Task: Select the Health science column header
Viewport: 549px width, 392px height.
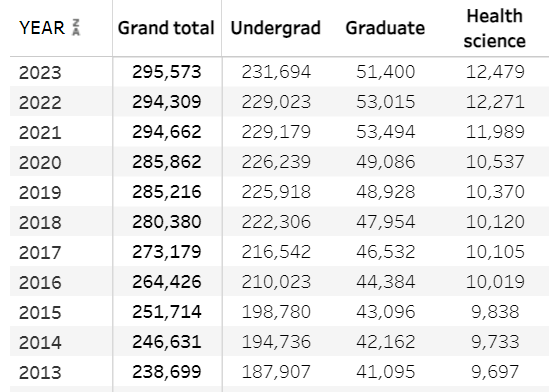Action: coord(495,28)
